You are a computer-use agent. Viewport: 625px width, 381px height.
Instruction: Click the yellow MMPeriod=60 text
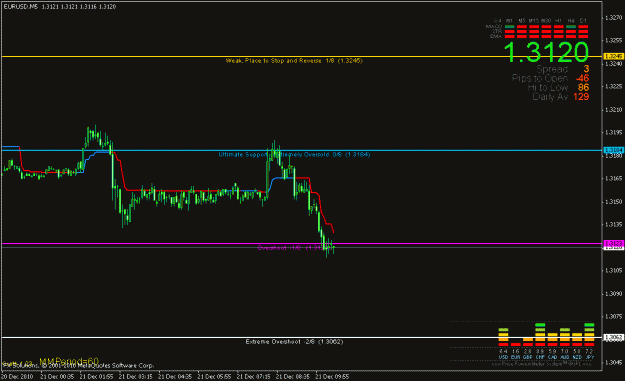click(x=69, y=360)
